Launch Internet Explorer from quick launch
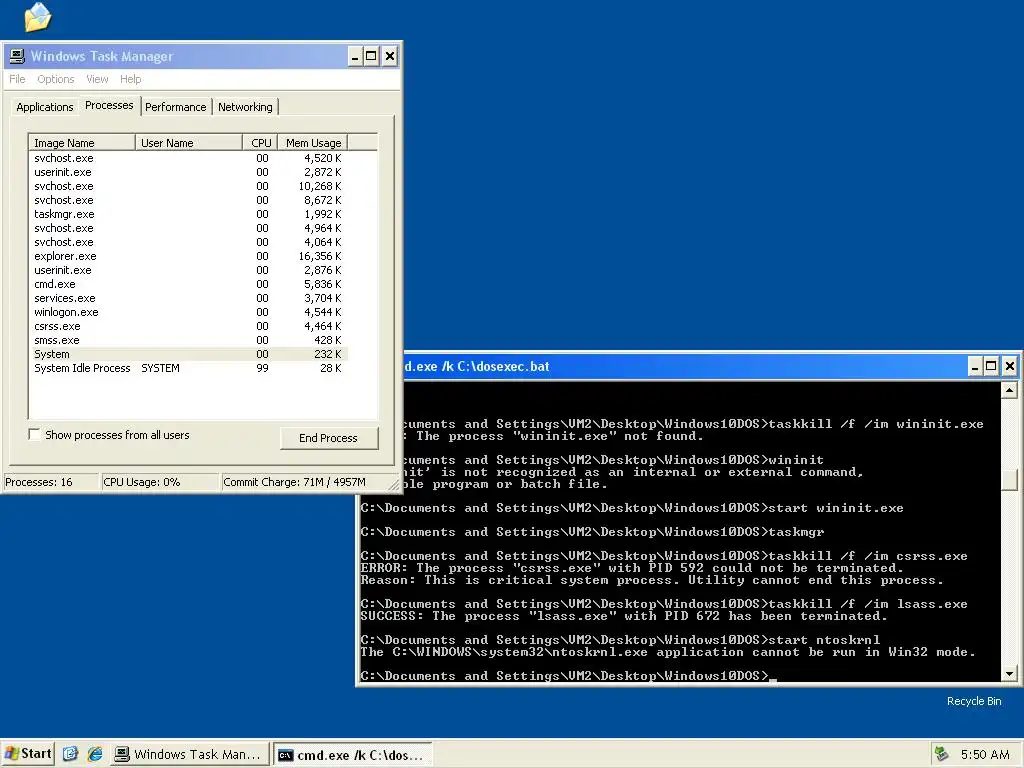Screen dimensions: 1024x768 (x=95, y=754)
